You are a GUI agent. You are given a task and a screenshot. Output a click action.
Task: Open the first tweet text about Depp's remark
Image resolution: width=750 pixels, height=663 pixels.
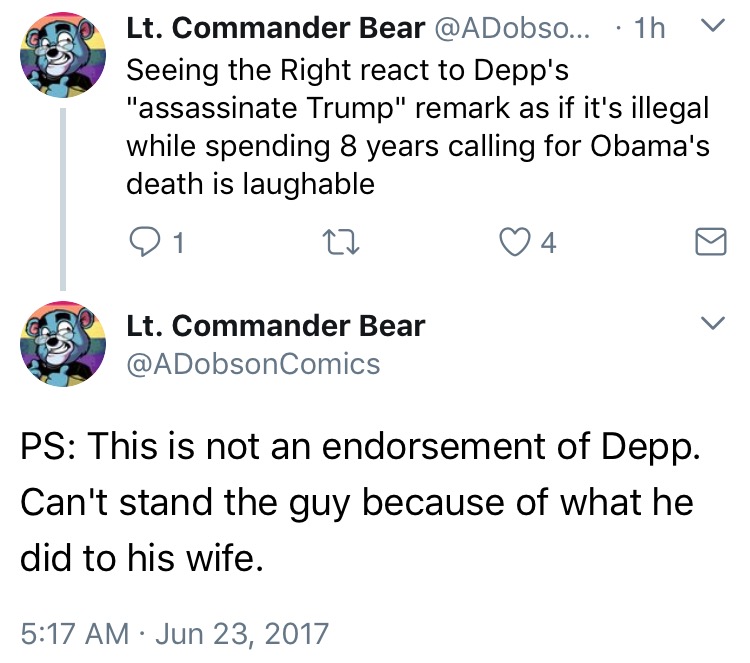(x=418, y=127)
